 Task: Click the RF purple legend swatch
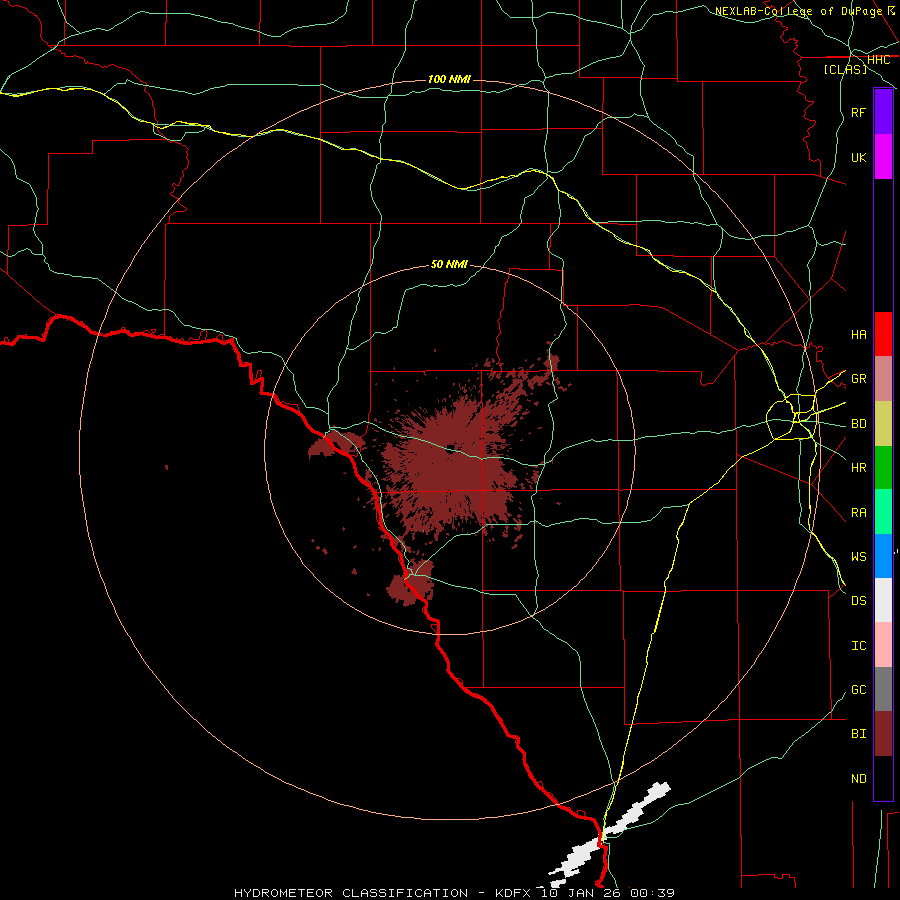(x=883, y=111)
